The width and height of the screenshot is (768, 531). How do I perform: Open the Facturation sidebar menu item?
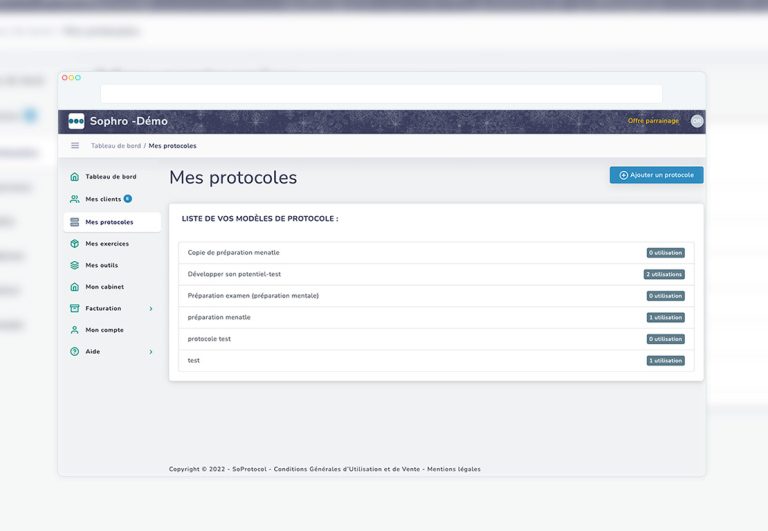pos(103,309)
